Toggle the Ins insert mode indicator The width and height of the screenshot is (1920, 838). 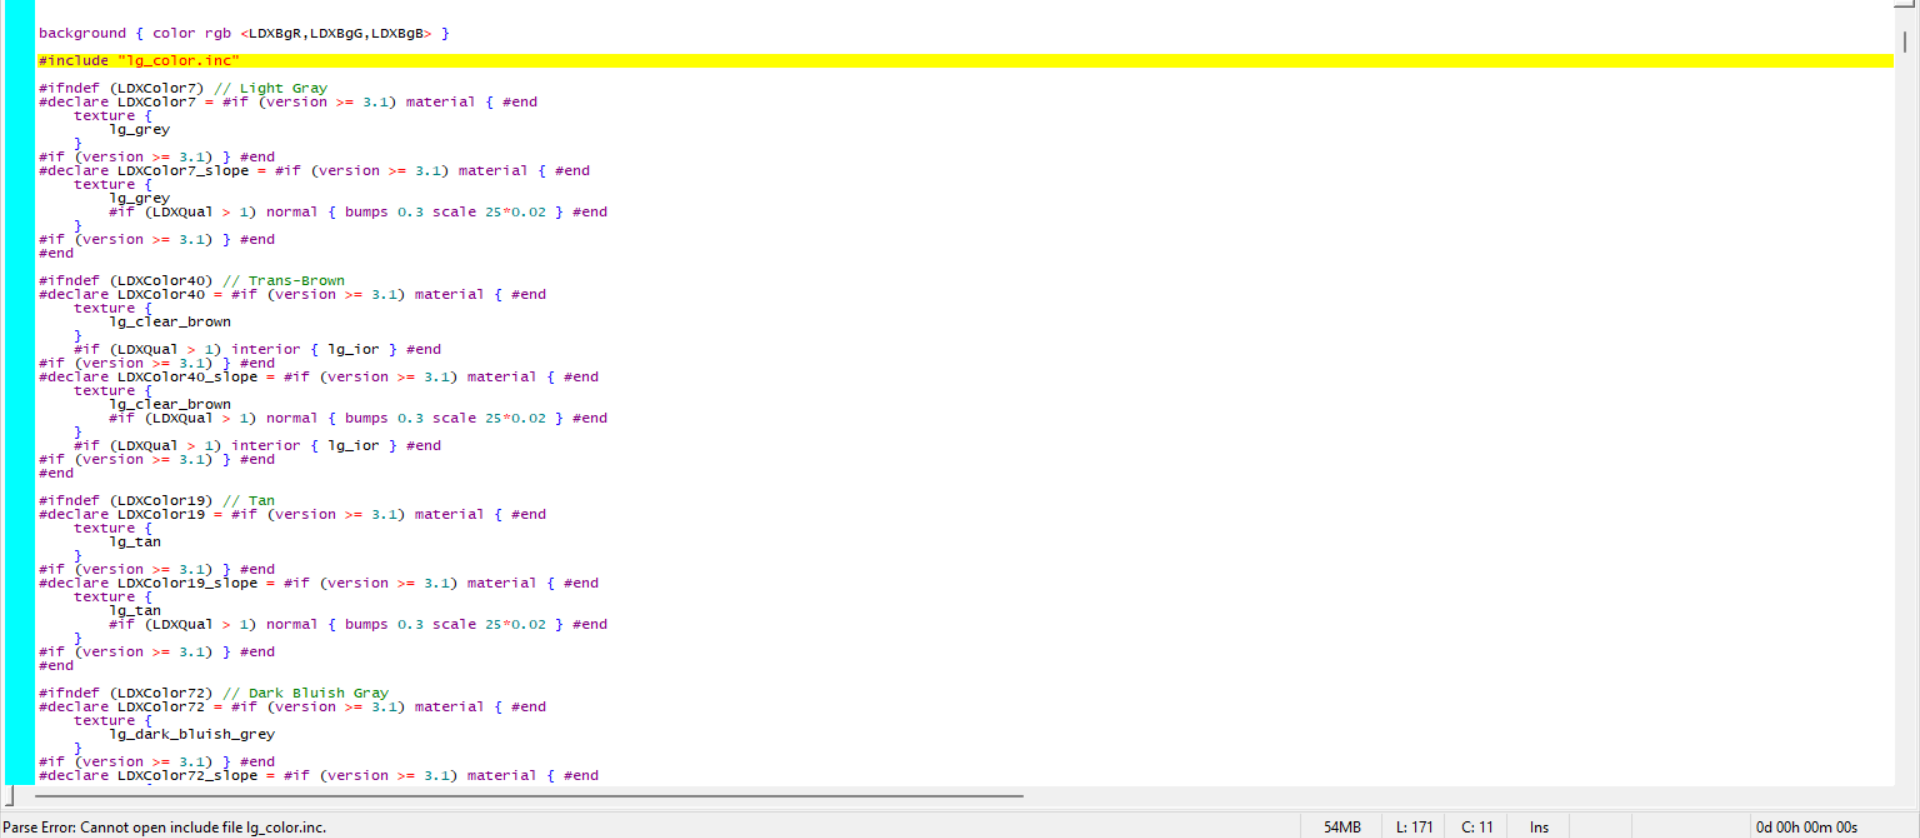coord(1539,827)
